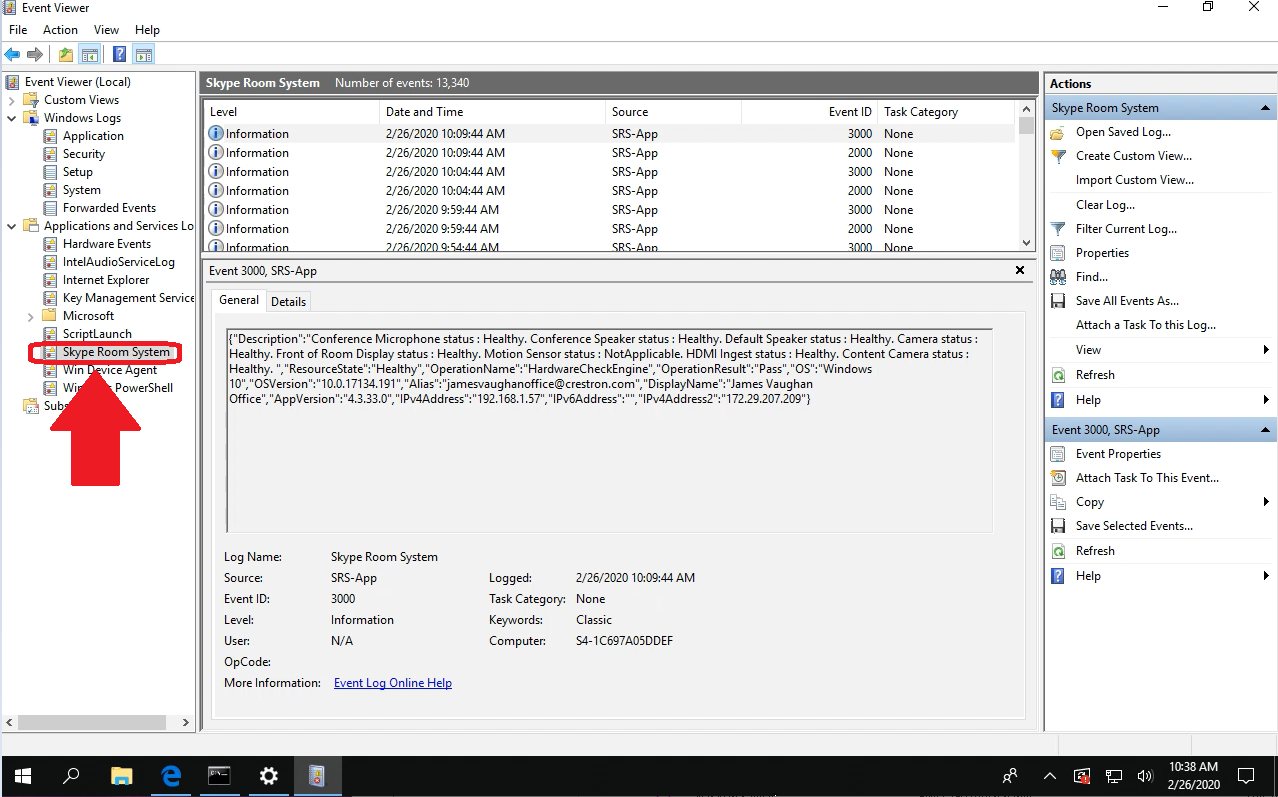Open the Hardware Events log
The height and width of the screenshot is (797, 1278).
[107, 244]
